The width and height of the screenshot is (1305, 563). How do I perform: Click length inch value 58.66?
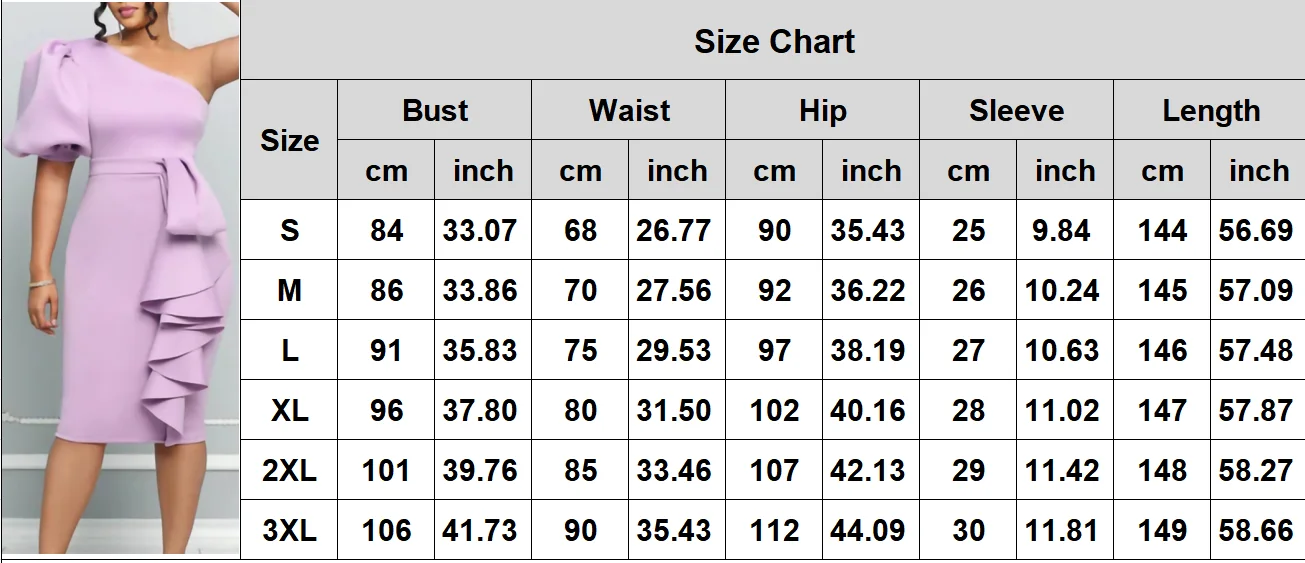tap(1256, 530)
